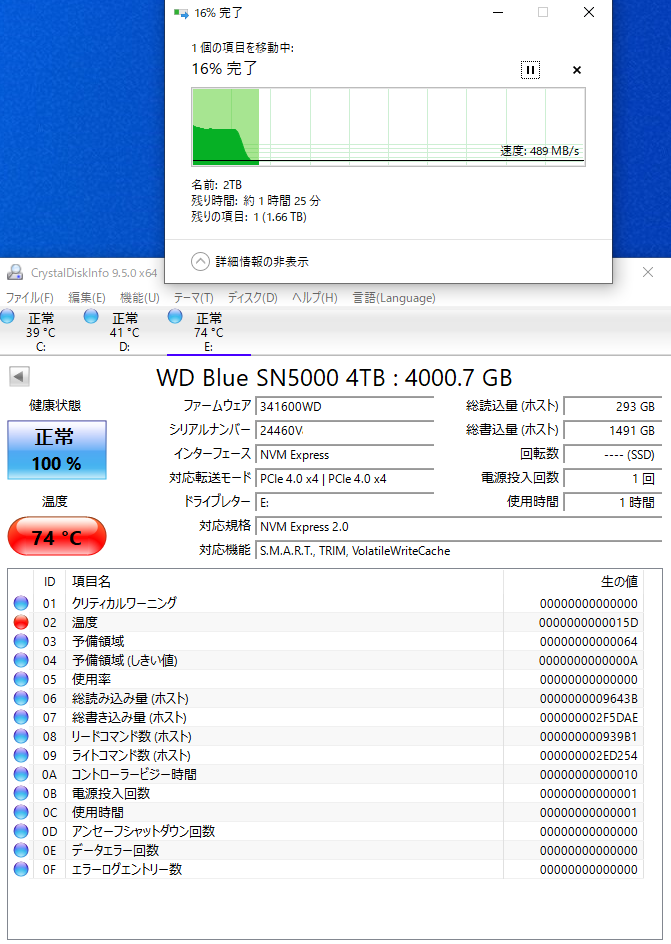Click the features field S.M.A.R.T., TRIM
Screen dimensions: 671x944
pyautogui.click(x=459, y=551)
